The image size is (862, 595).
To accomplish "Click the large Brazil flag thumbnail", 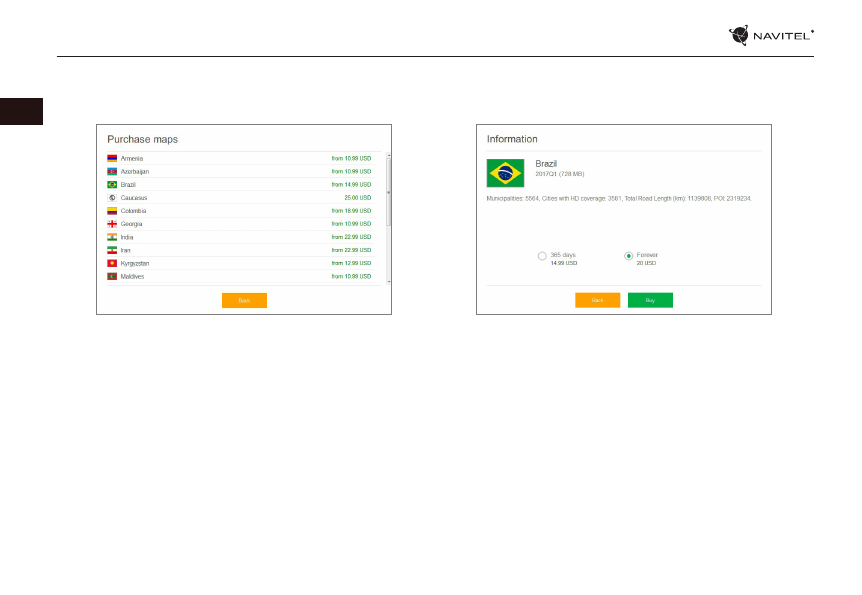I will (x=505, y=173).
